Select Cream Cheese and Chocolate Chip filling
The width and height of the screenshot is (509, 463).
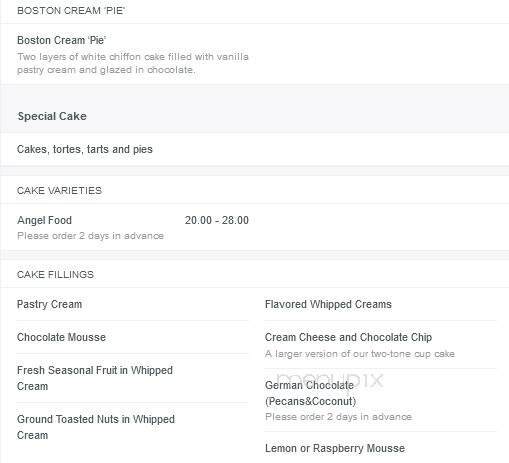(348, 337)
